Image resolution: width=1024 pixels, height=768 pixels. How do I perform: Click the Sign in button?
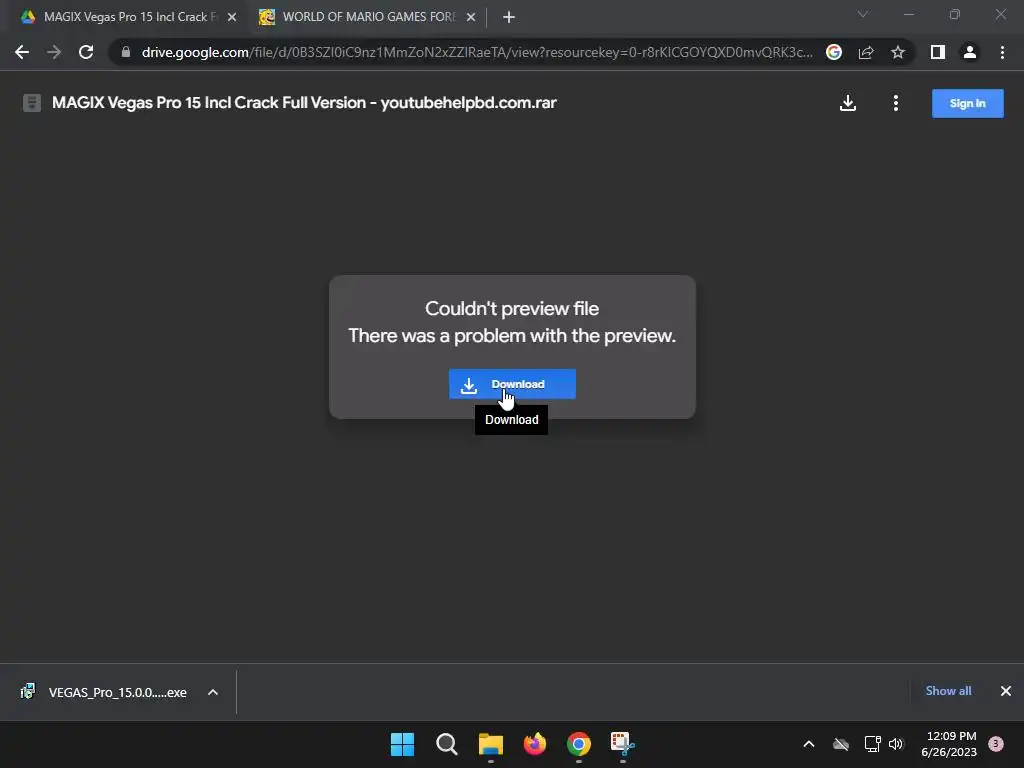[967, 103]
